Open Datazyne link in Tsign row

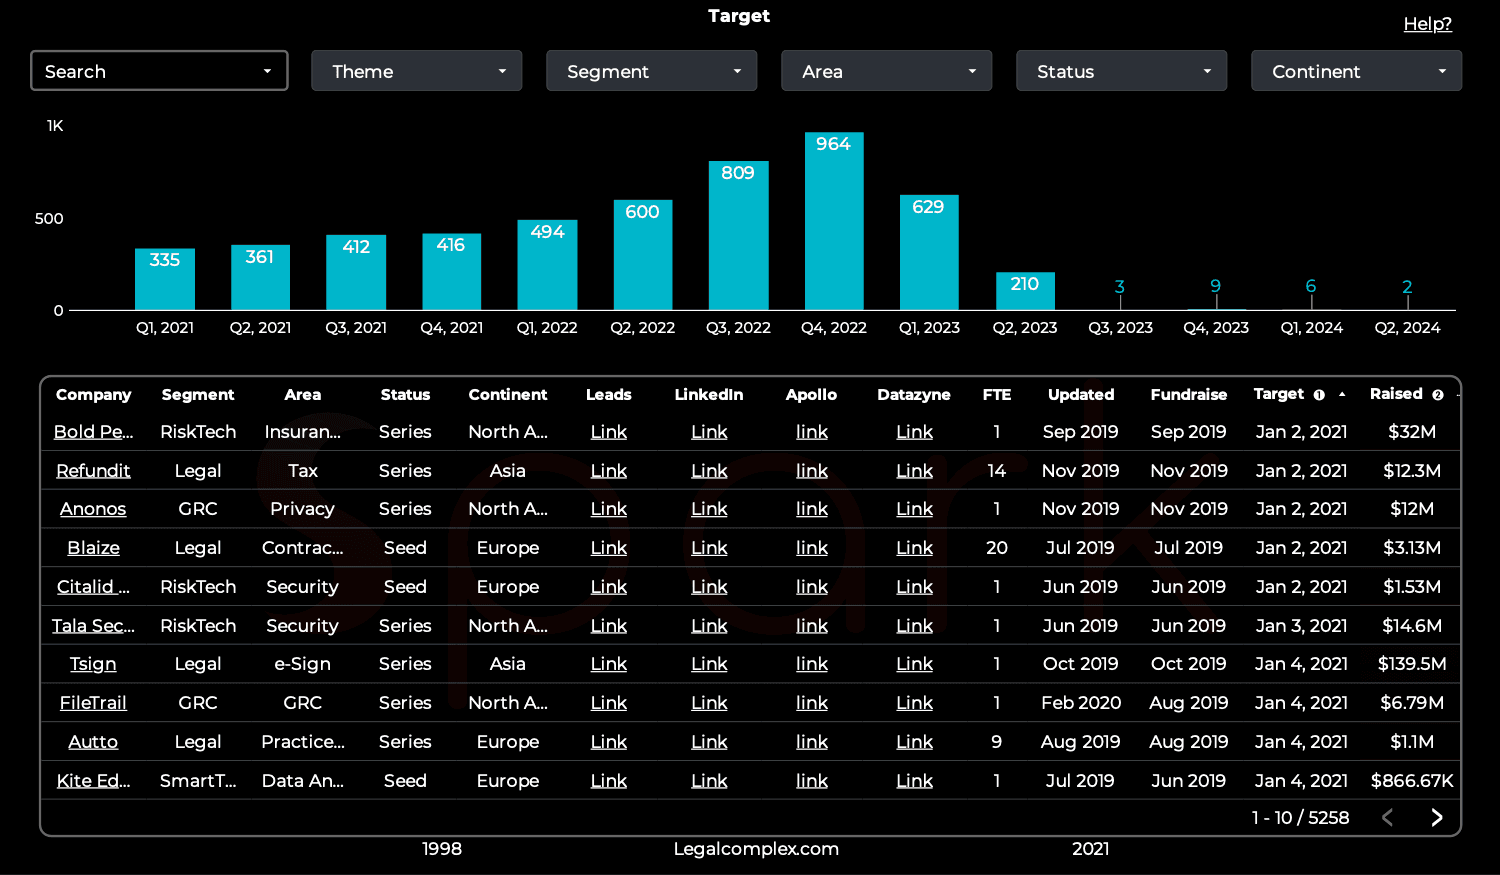click(914, 664)
